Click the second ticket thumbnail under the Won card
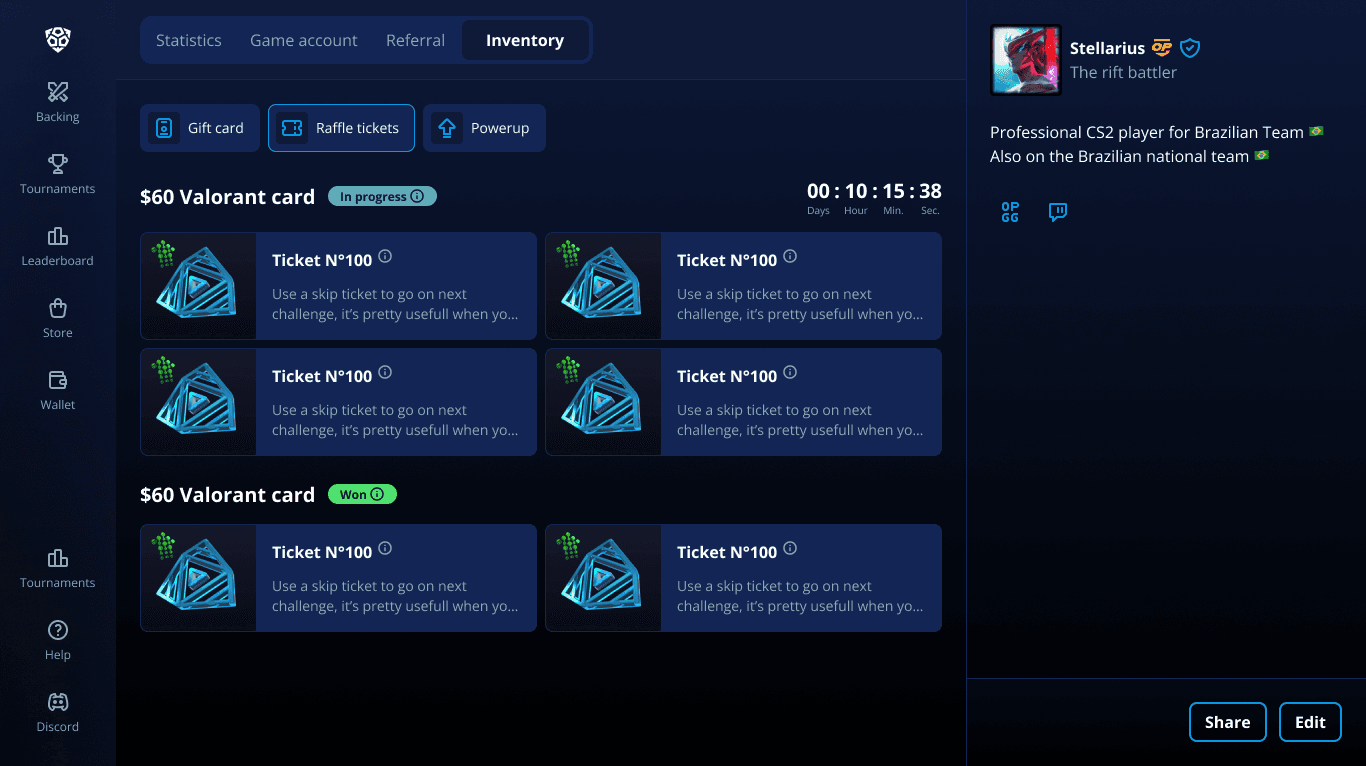The height and width of the screenshot is (766, 1366). [604, 578]
